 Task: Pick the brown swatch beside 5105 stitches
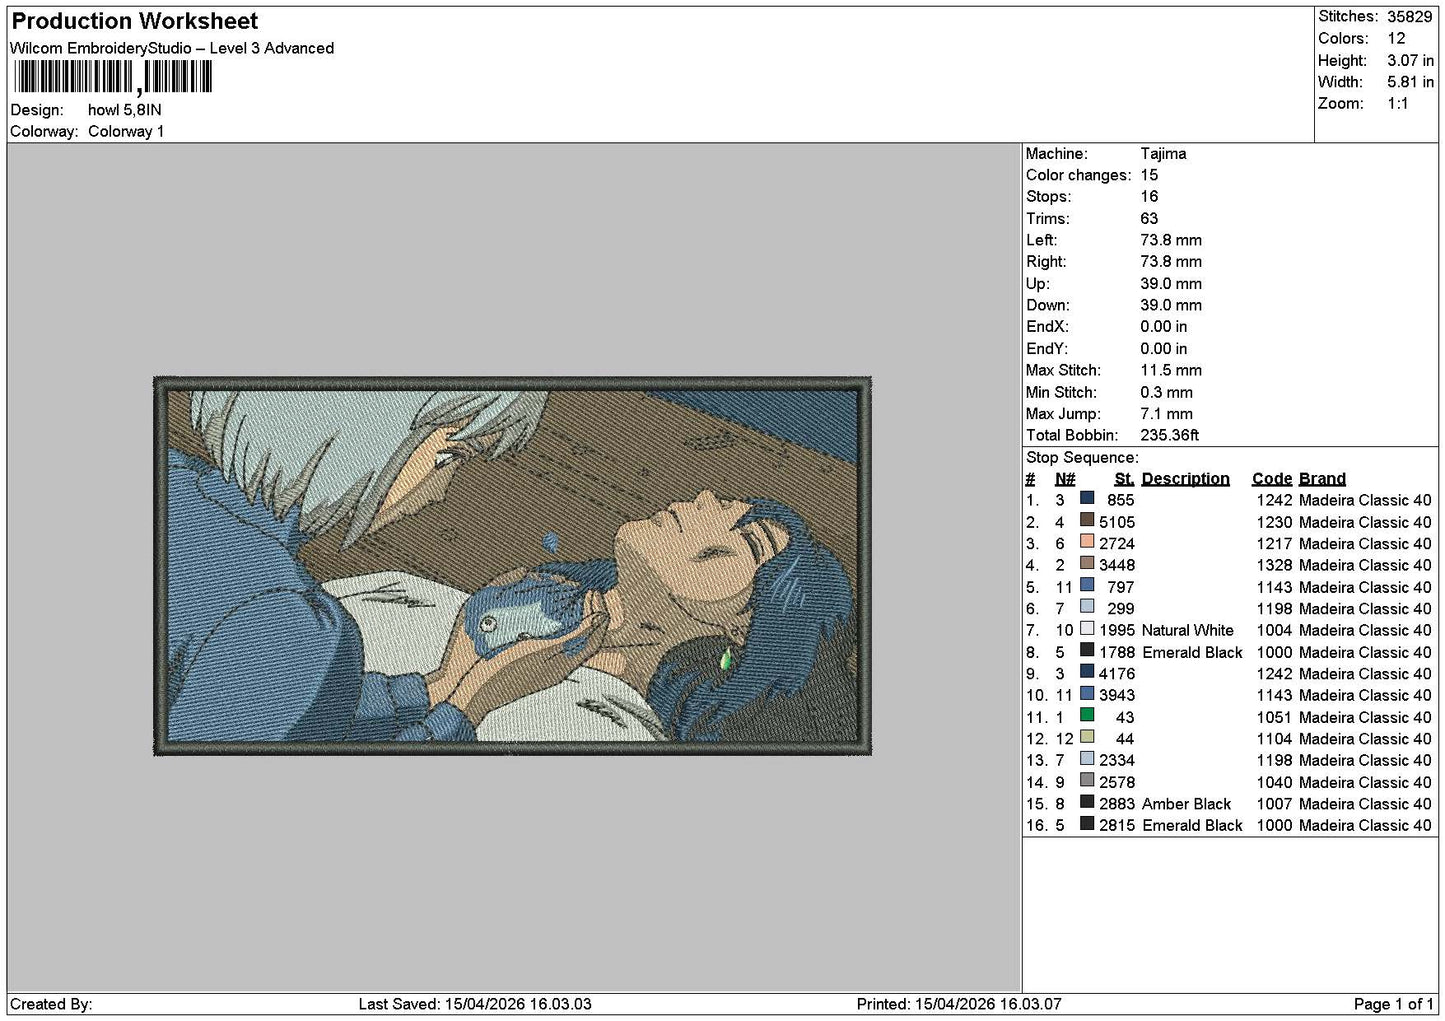[x=1087, y=520]
